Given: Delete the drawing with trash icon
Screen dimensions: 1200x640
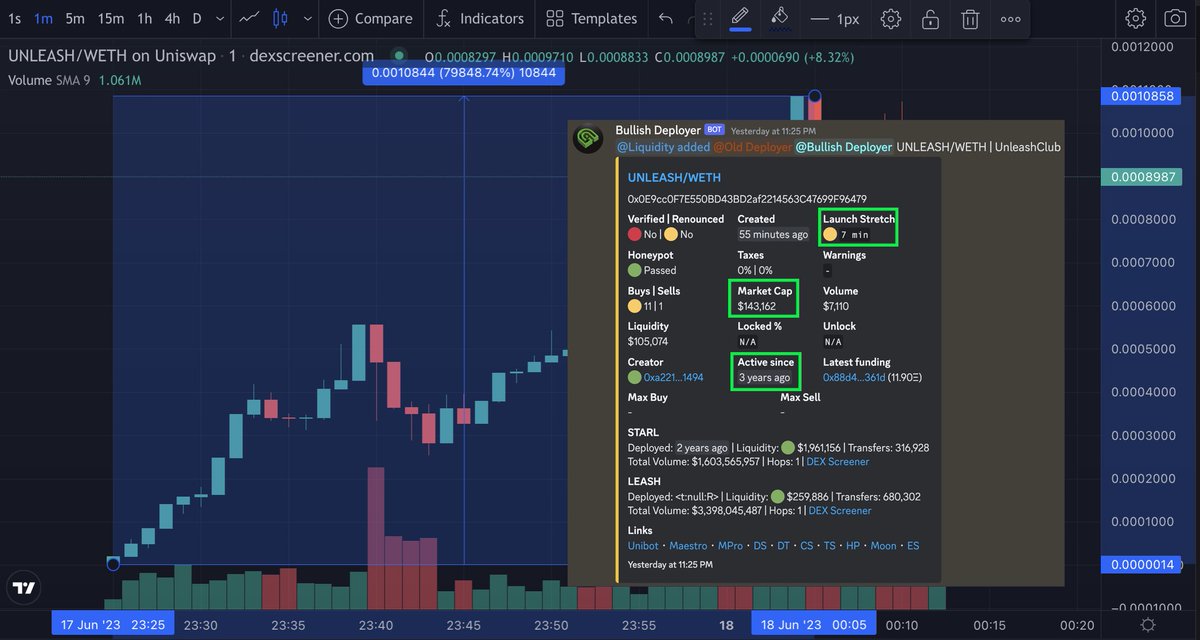Looking at the screenshot, I should pyautogui.click(x=970, y=18).
